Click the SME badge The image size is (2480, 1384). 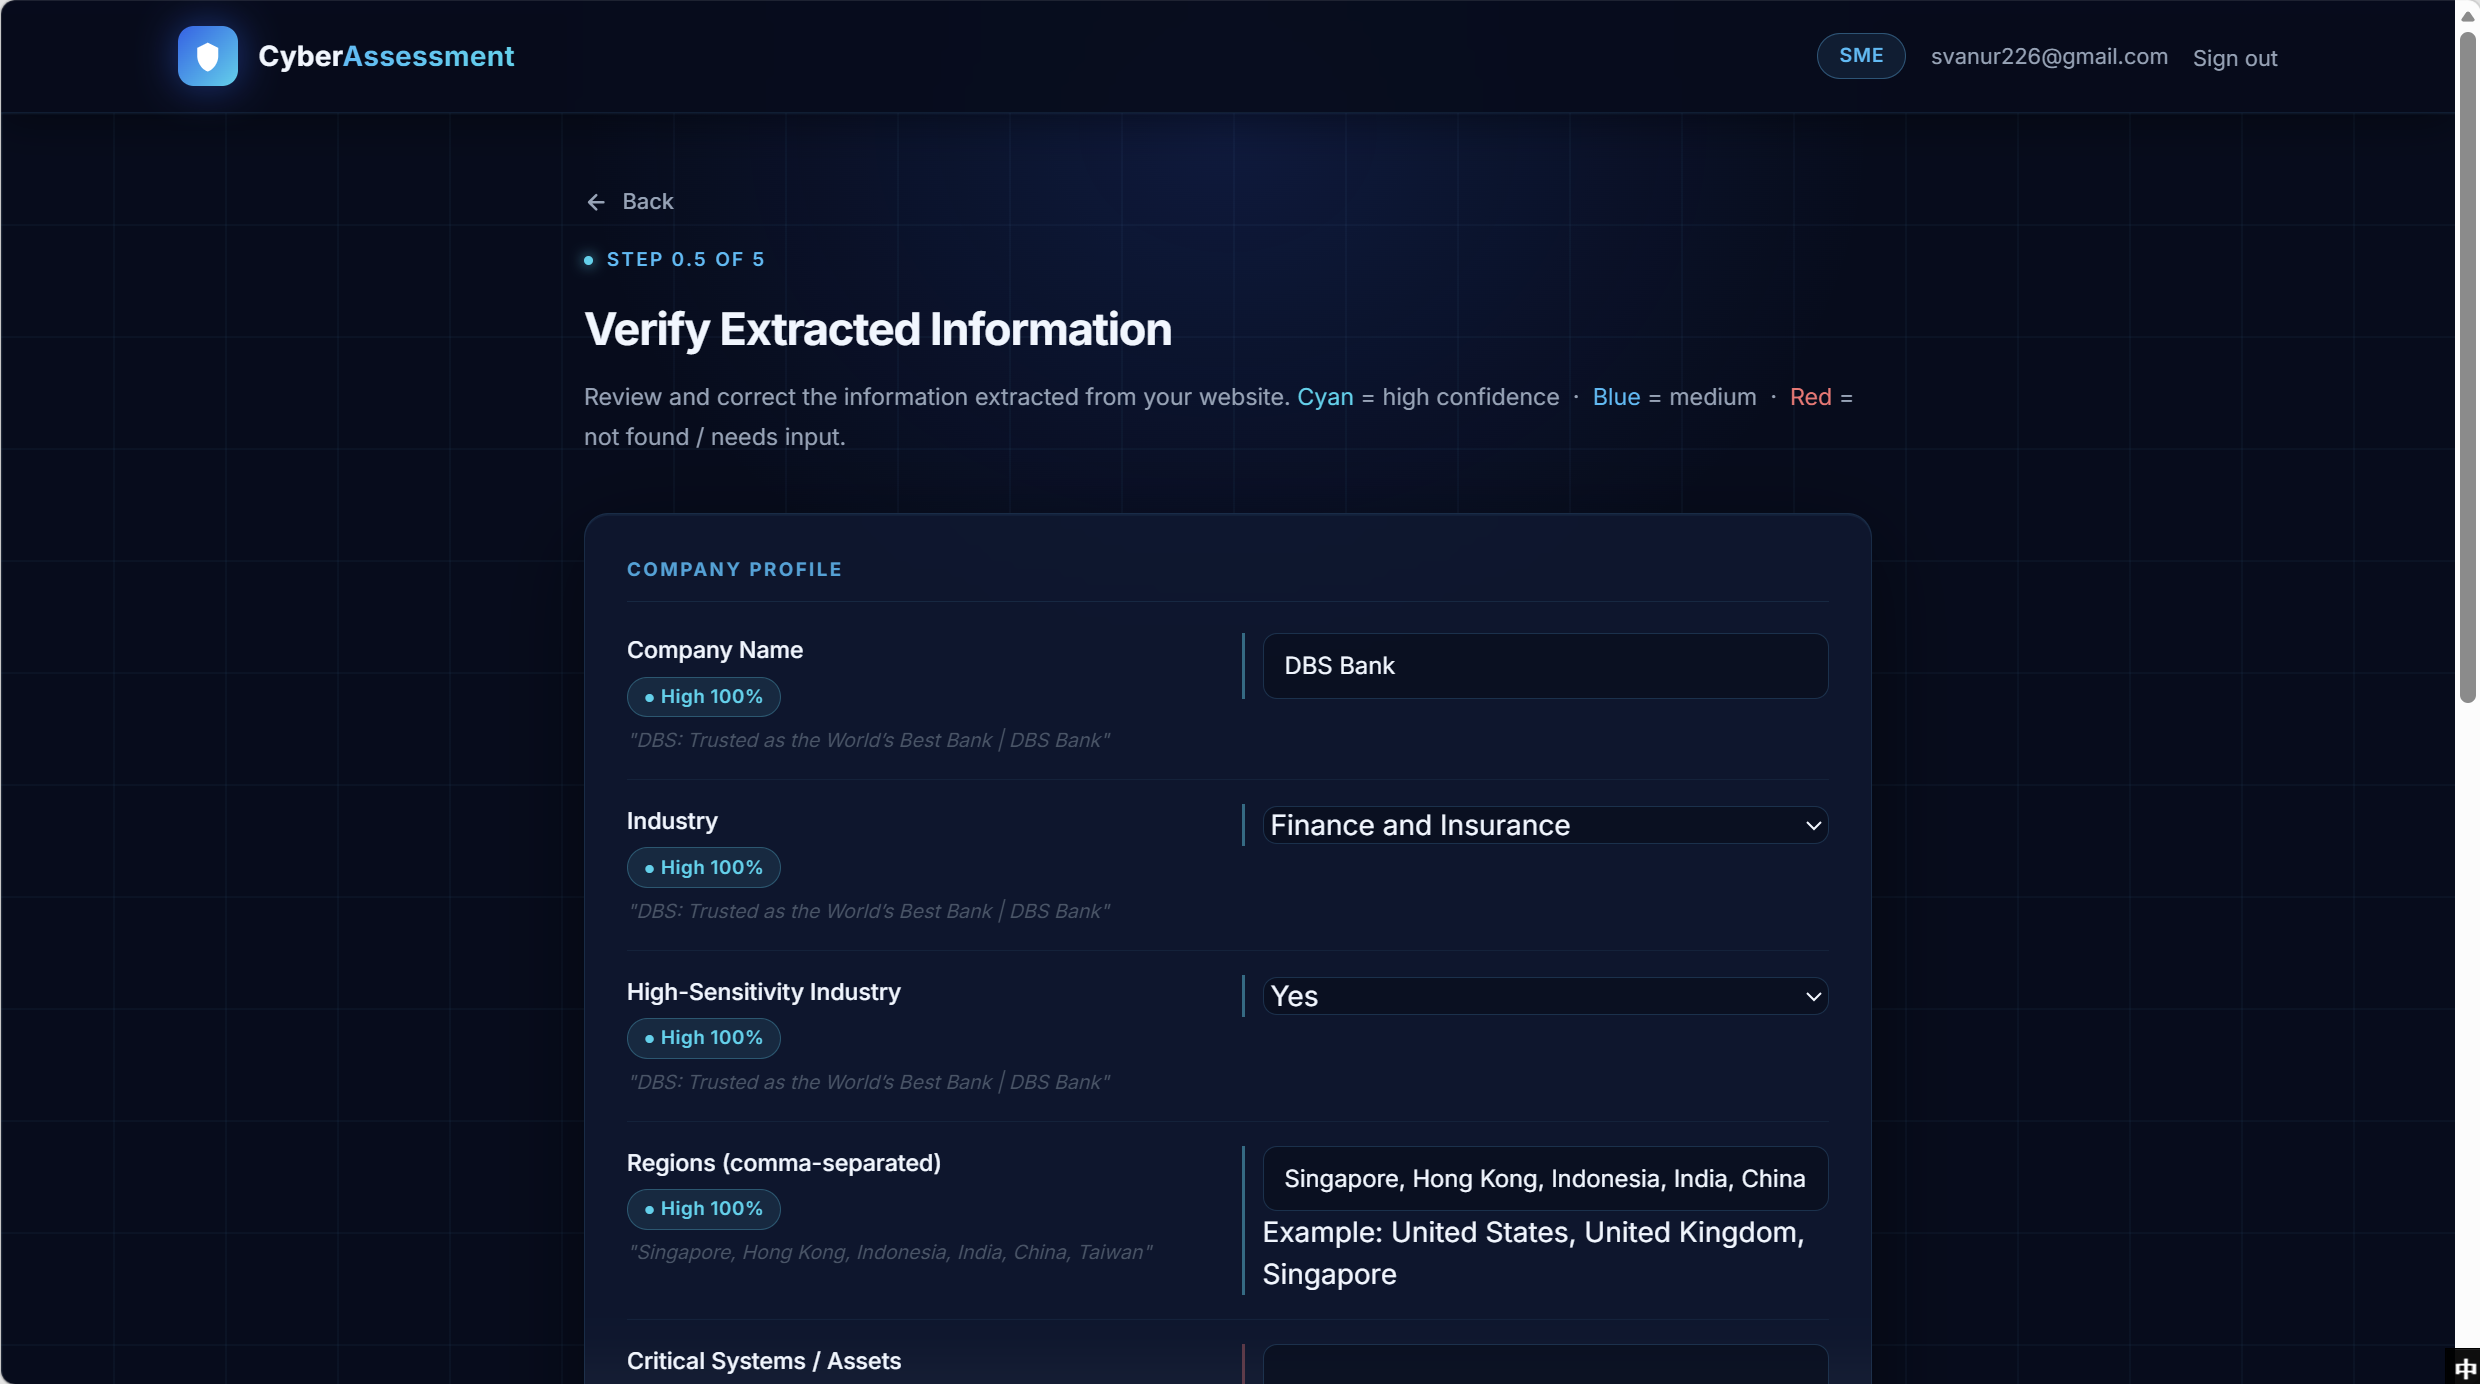tap(1861, 56)
